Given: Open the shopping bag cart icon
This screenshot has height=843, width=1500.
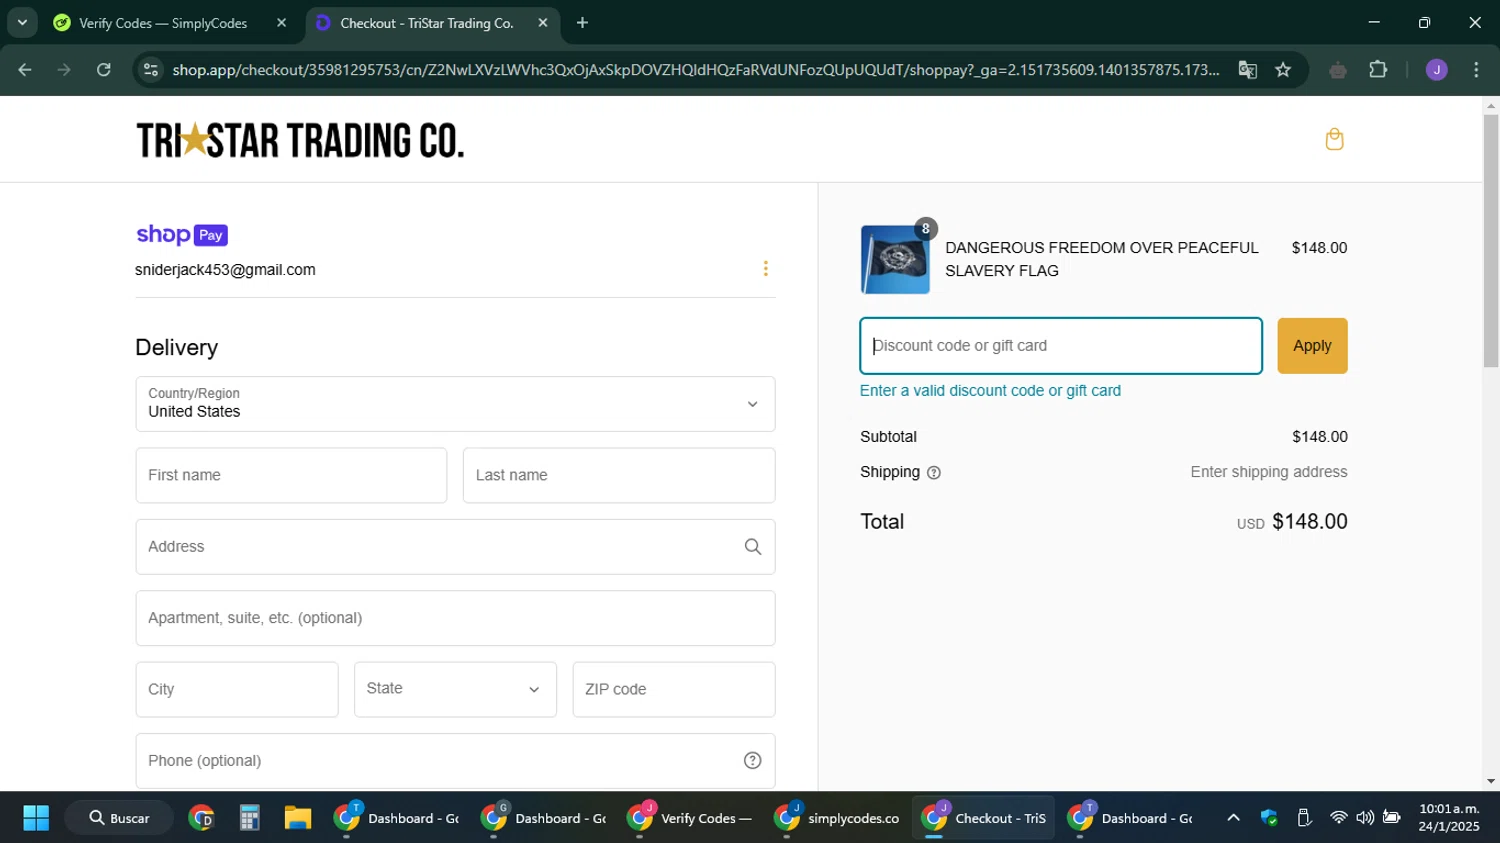Looking at the screenshot, I should click(x=1334, y=139).
